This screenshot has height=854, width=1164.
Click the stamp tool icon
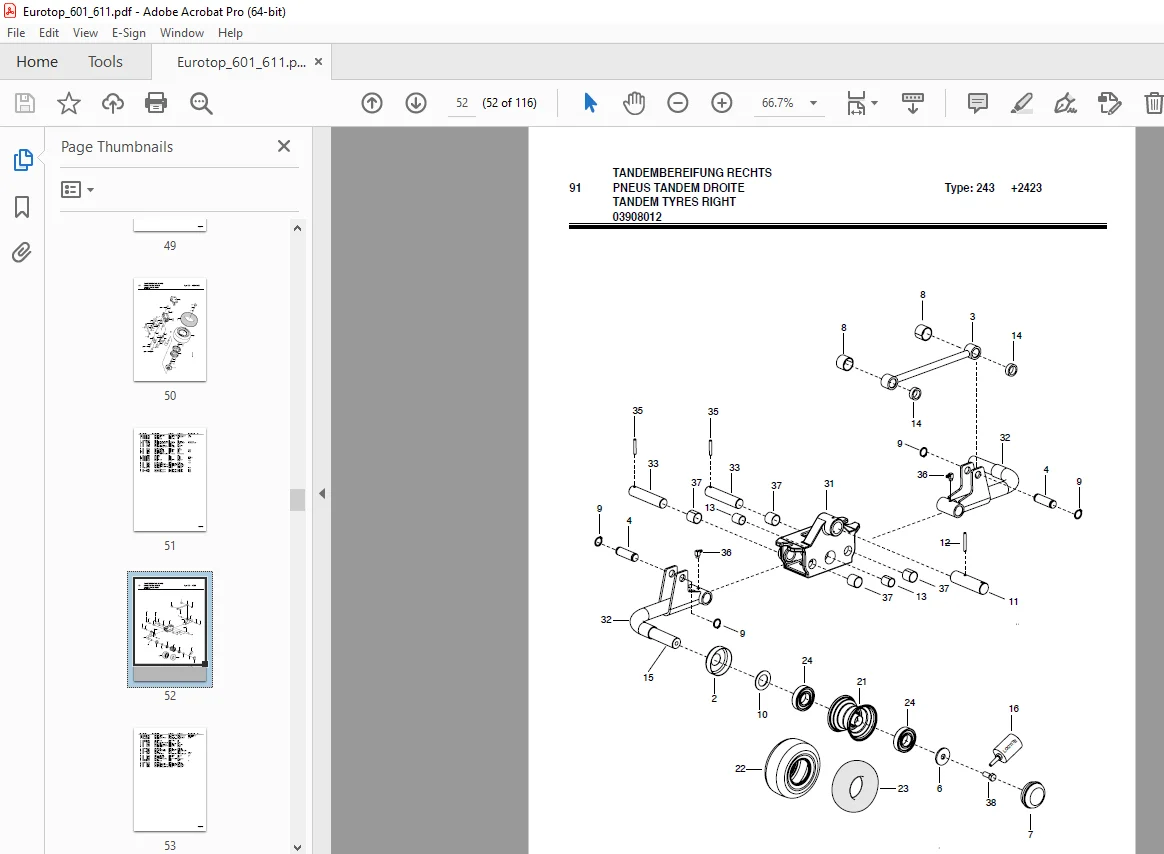tap(1109, 102)
